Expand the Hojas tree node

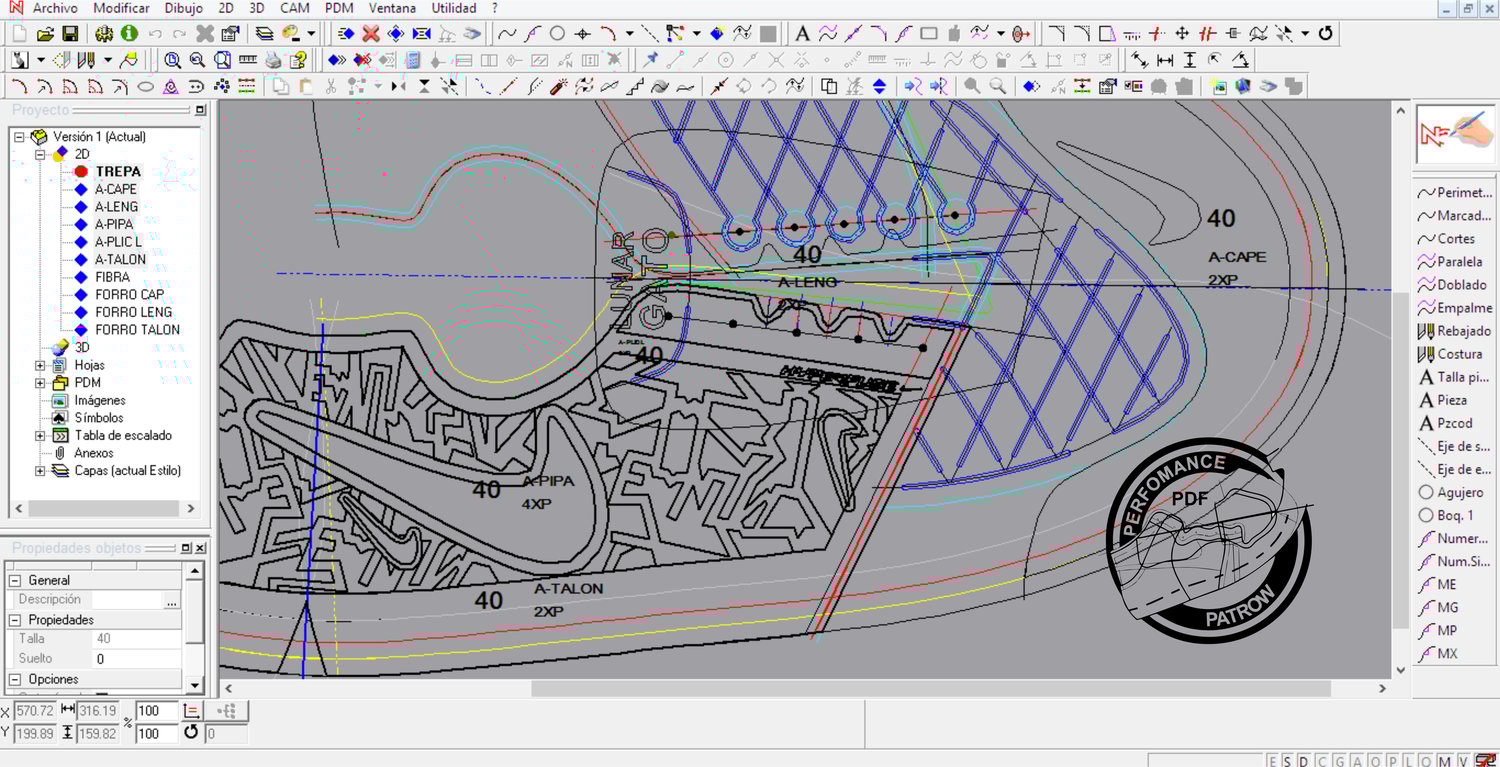click(x=41, y=365)
